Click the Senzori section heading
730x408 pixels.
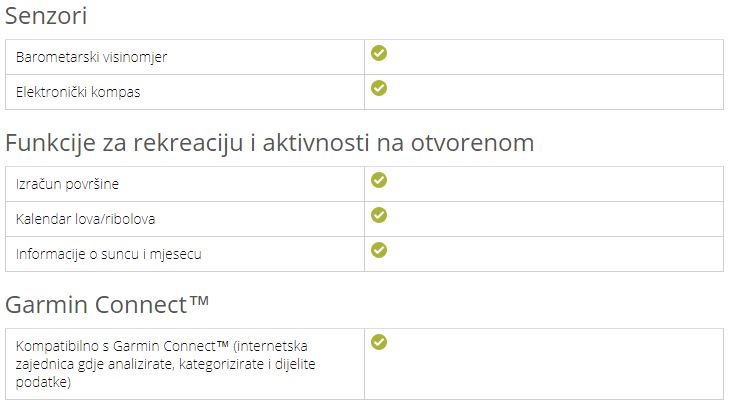[x=46, y=16]
